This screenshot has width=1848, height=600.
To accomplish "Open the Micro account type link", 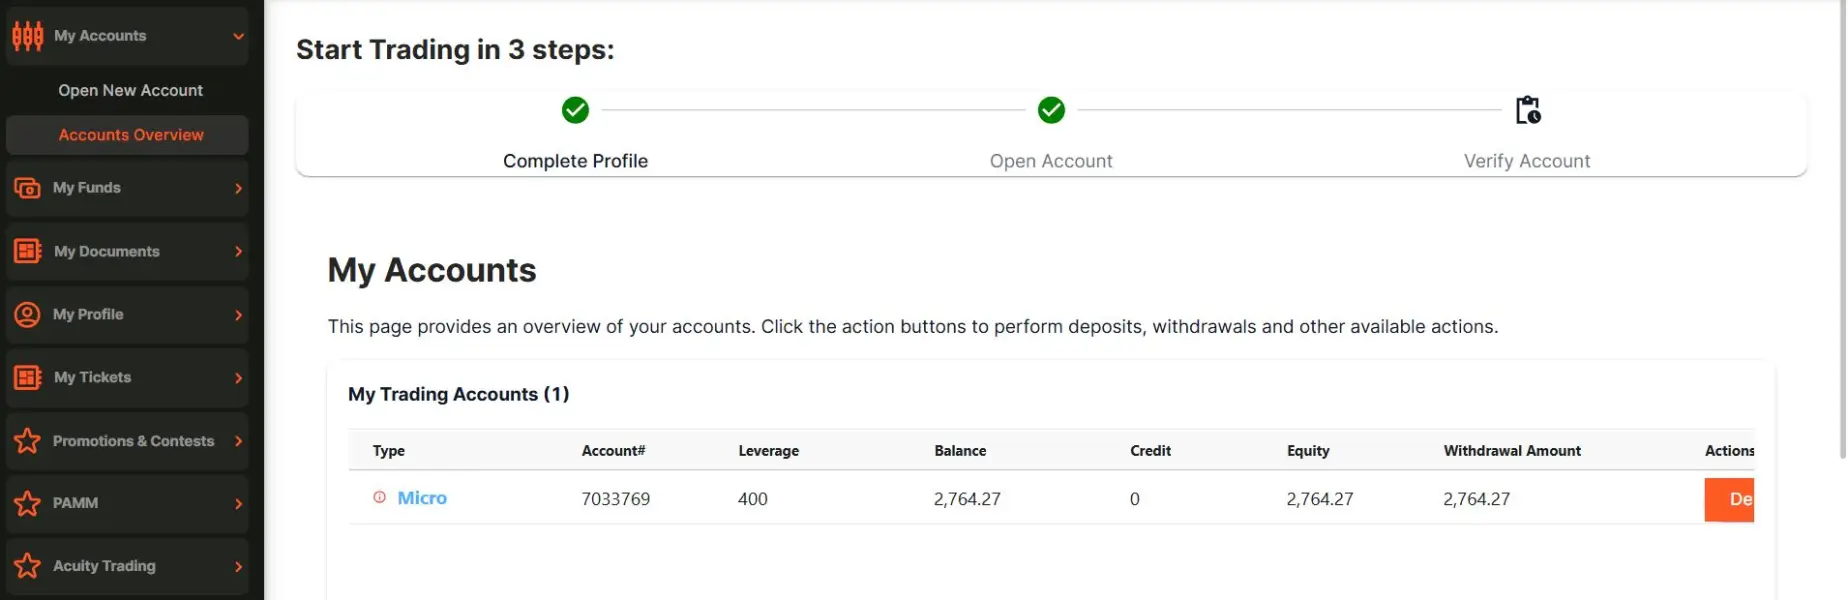I will coord(422,498).
